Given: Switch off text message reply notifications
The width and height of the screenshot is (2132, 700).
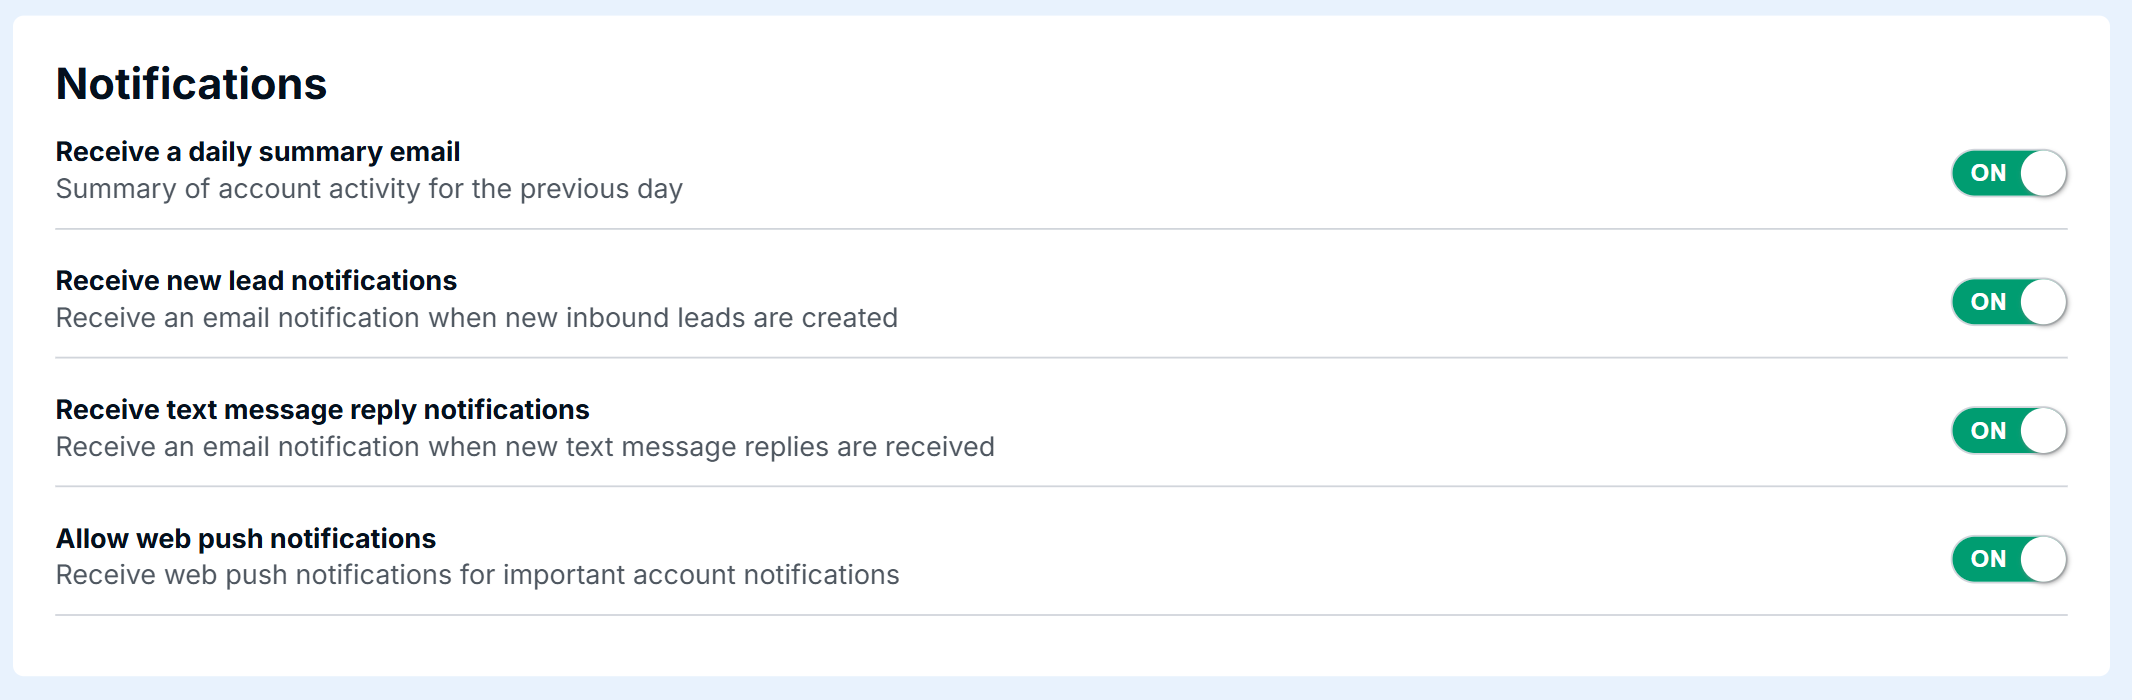Looking at the screenshot, I should pos(2008,431).
